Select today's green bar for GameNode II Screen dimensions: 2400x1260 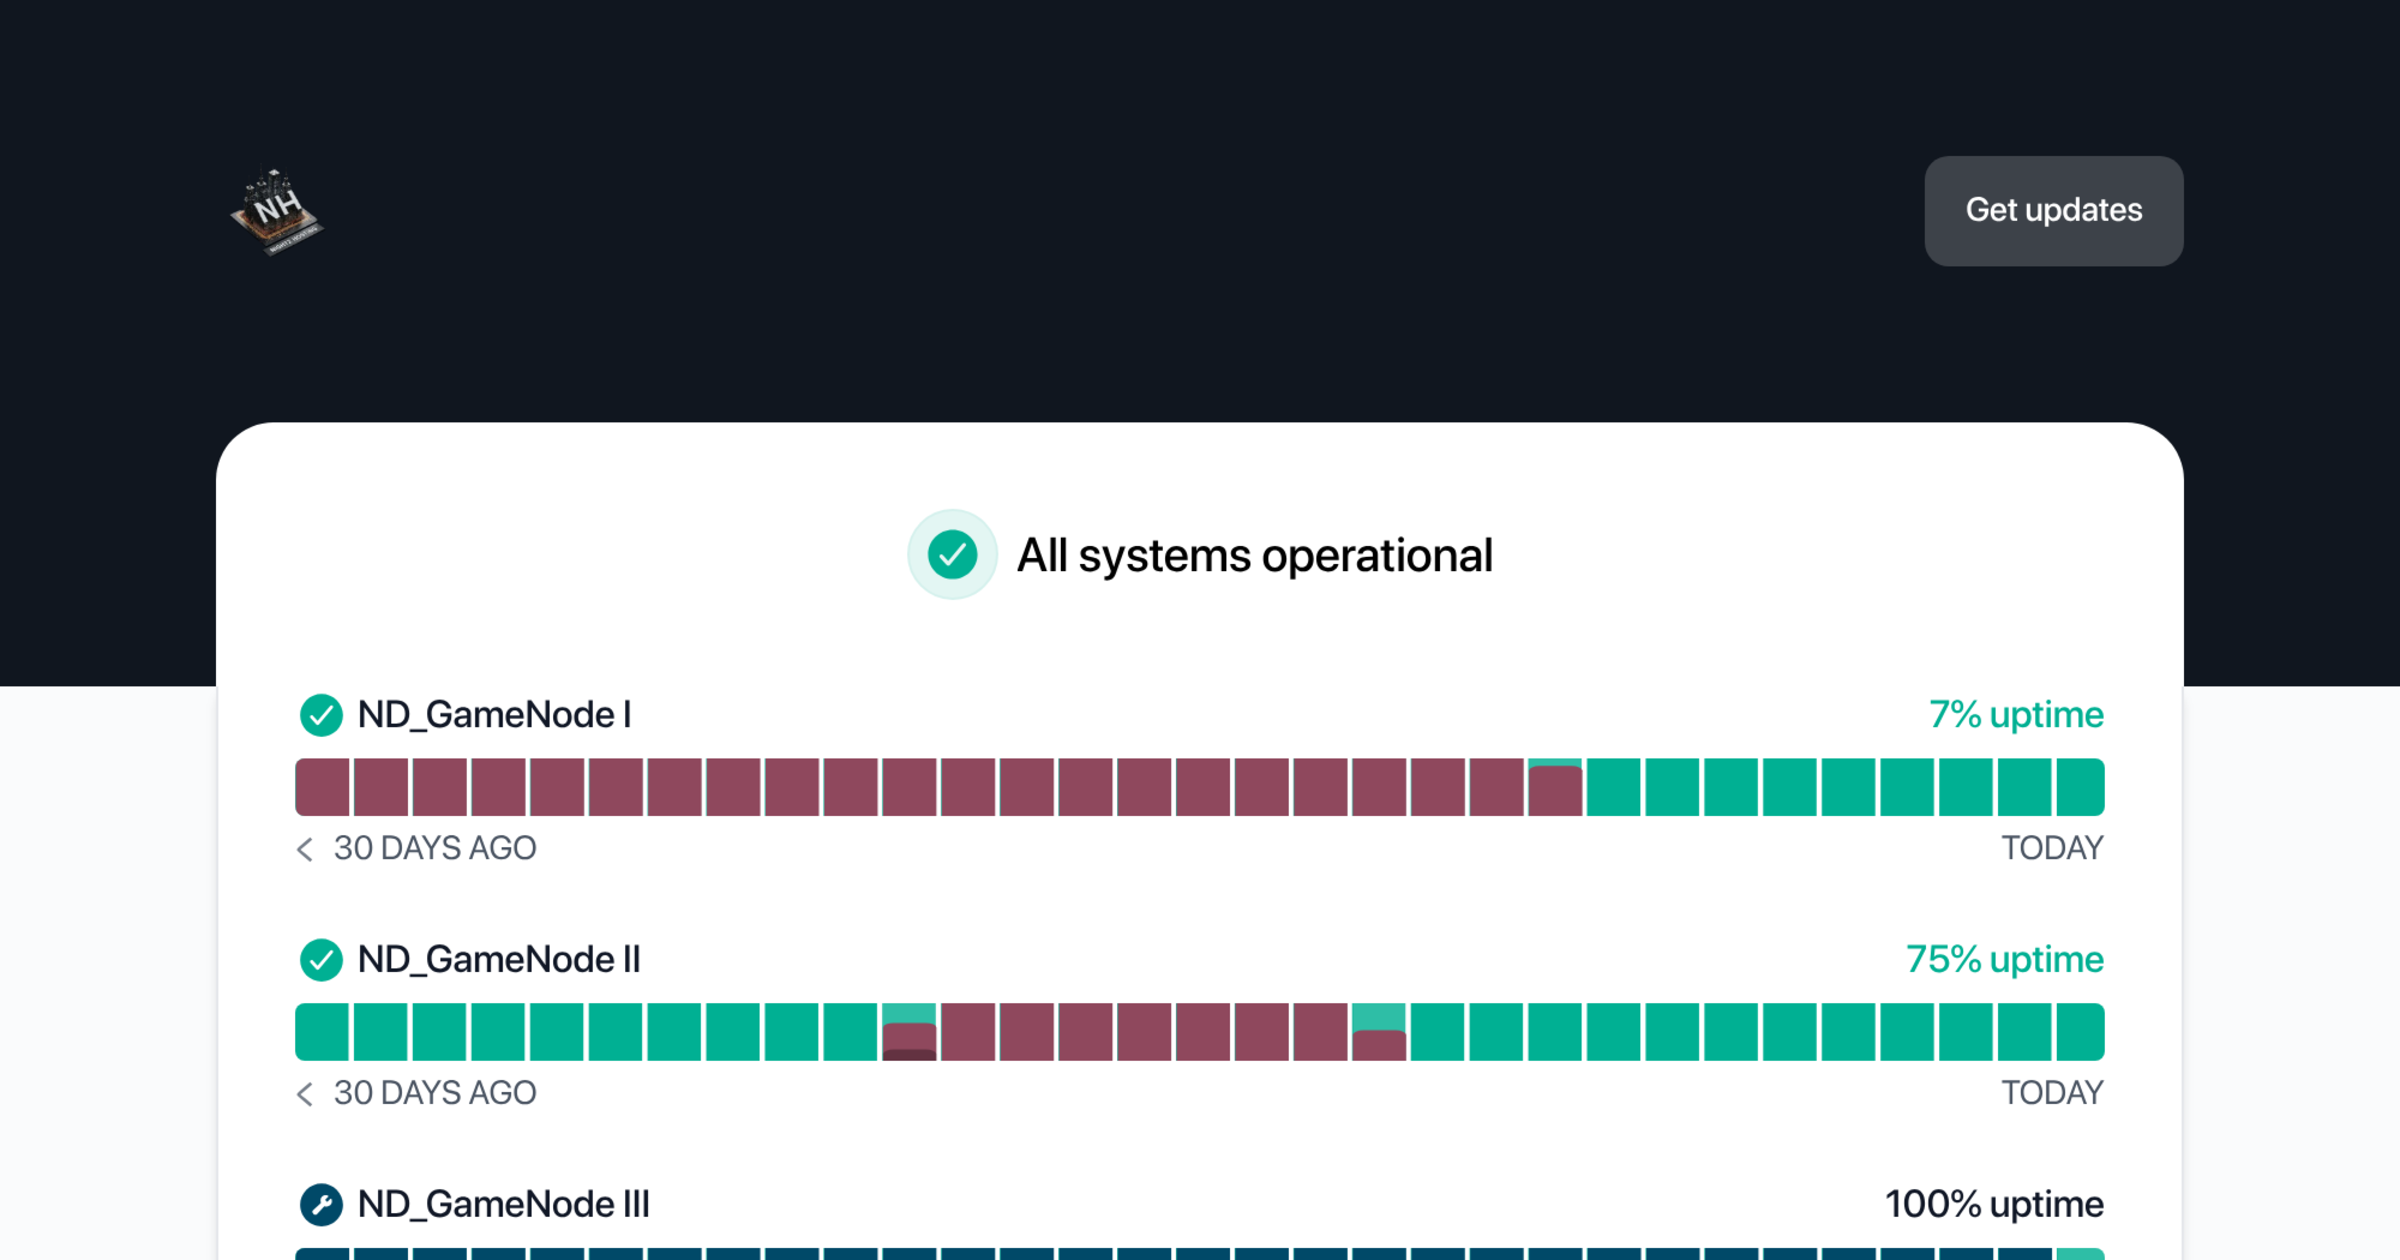coord(2080,1032)
